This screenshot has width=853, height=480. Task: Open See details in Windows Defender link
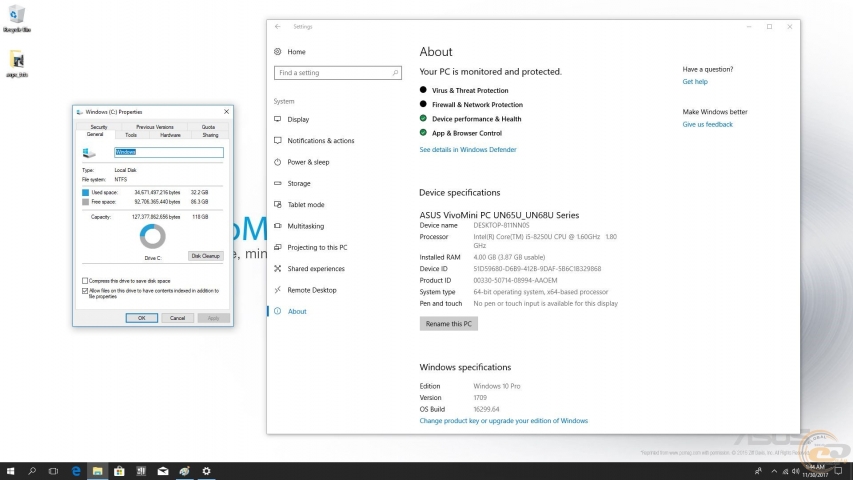tap(468, 149)
